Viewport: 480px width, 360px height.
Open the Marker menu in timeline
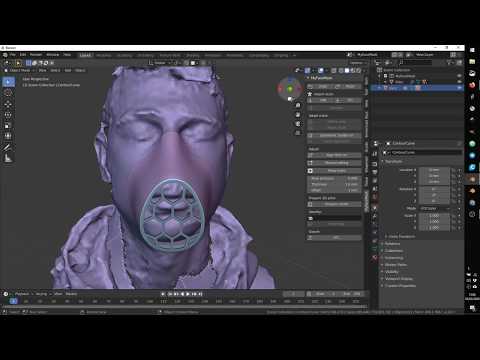[x=71, y=294]
